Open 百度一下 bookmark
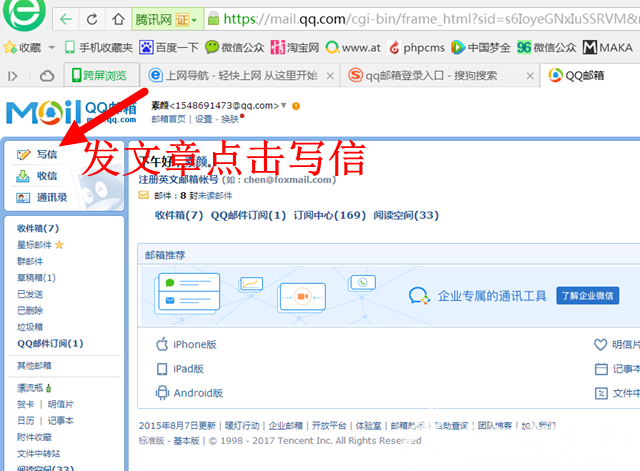The image size is (640, 471). [x=169, y=48]
